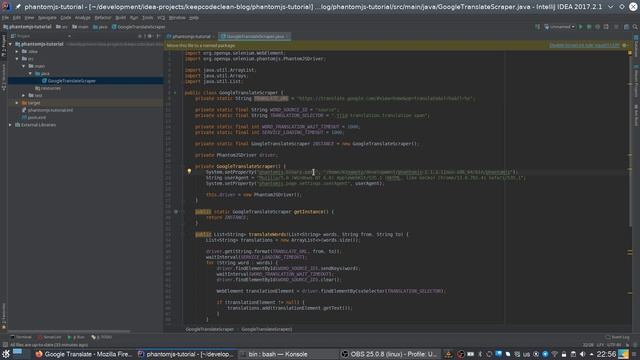Viewport: 640px width, 360px height.
Task: Click the link in the yellow notification banner
Action: point(584,45)
